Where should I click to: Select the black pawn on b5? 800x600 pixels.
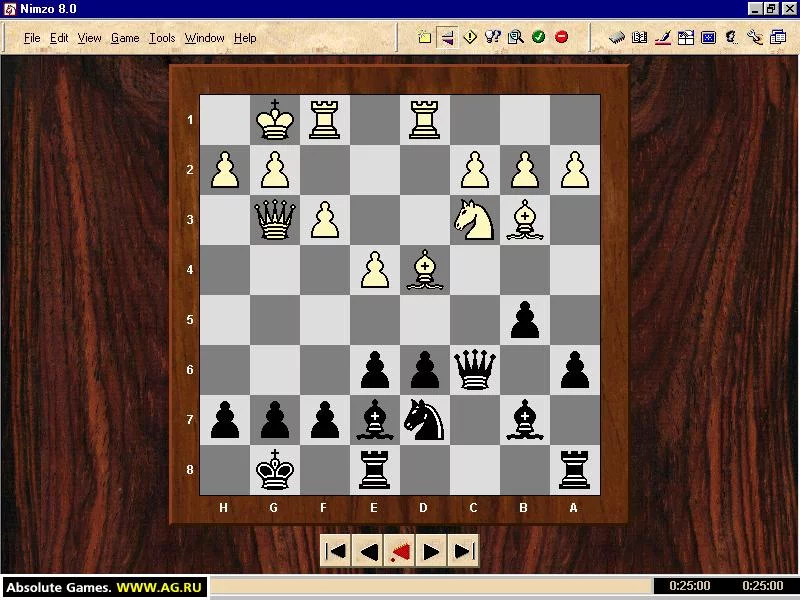(x=524, y=320)
